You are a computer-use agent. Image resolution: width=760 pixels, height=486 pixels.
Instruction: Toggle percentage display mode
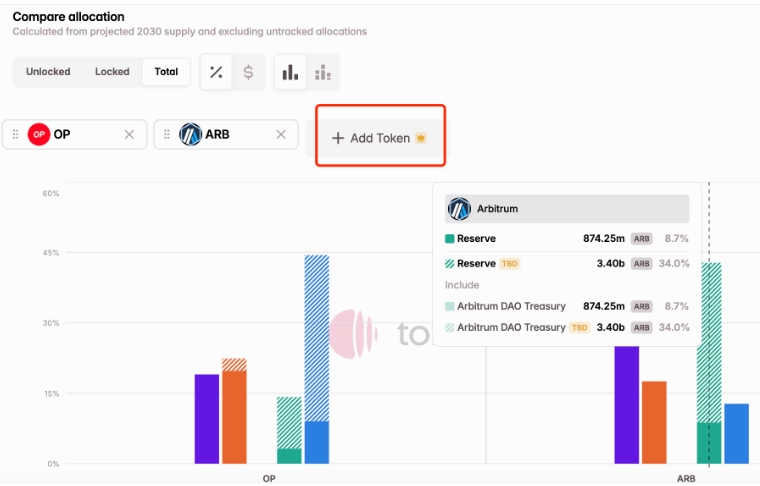click(216, 72)
